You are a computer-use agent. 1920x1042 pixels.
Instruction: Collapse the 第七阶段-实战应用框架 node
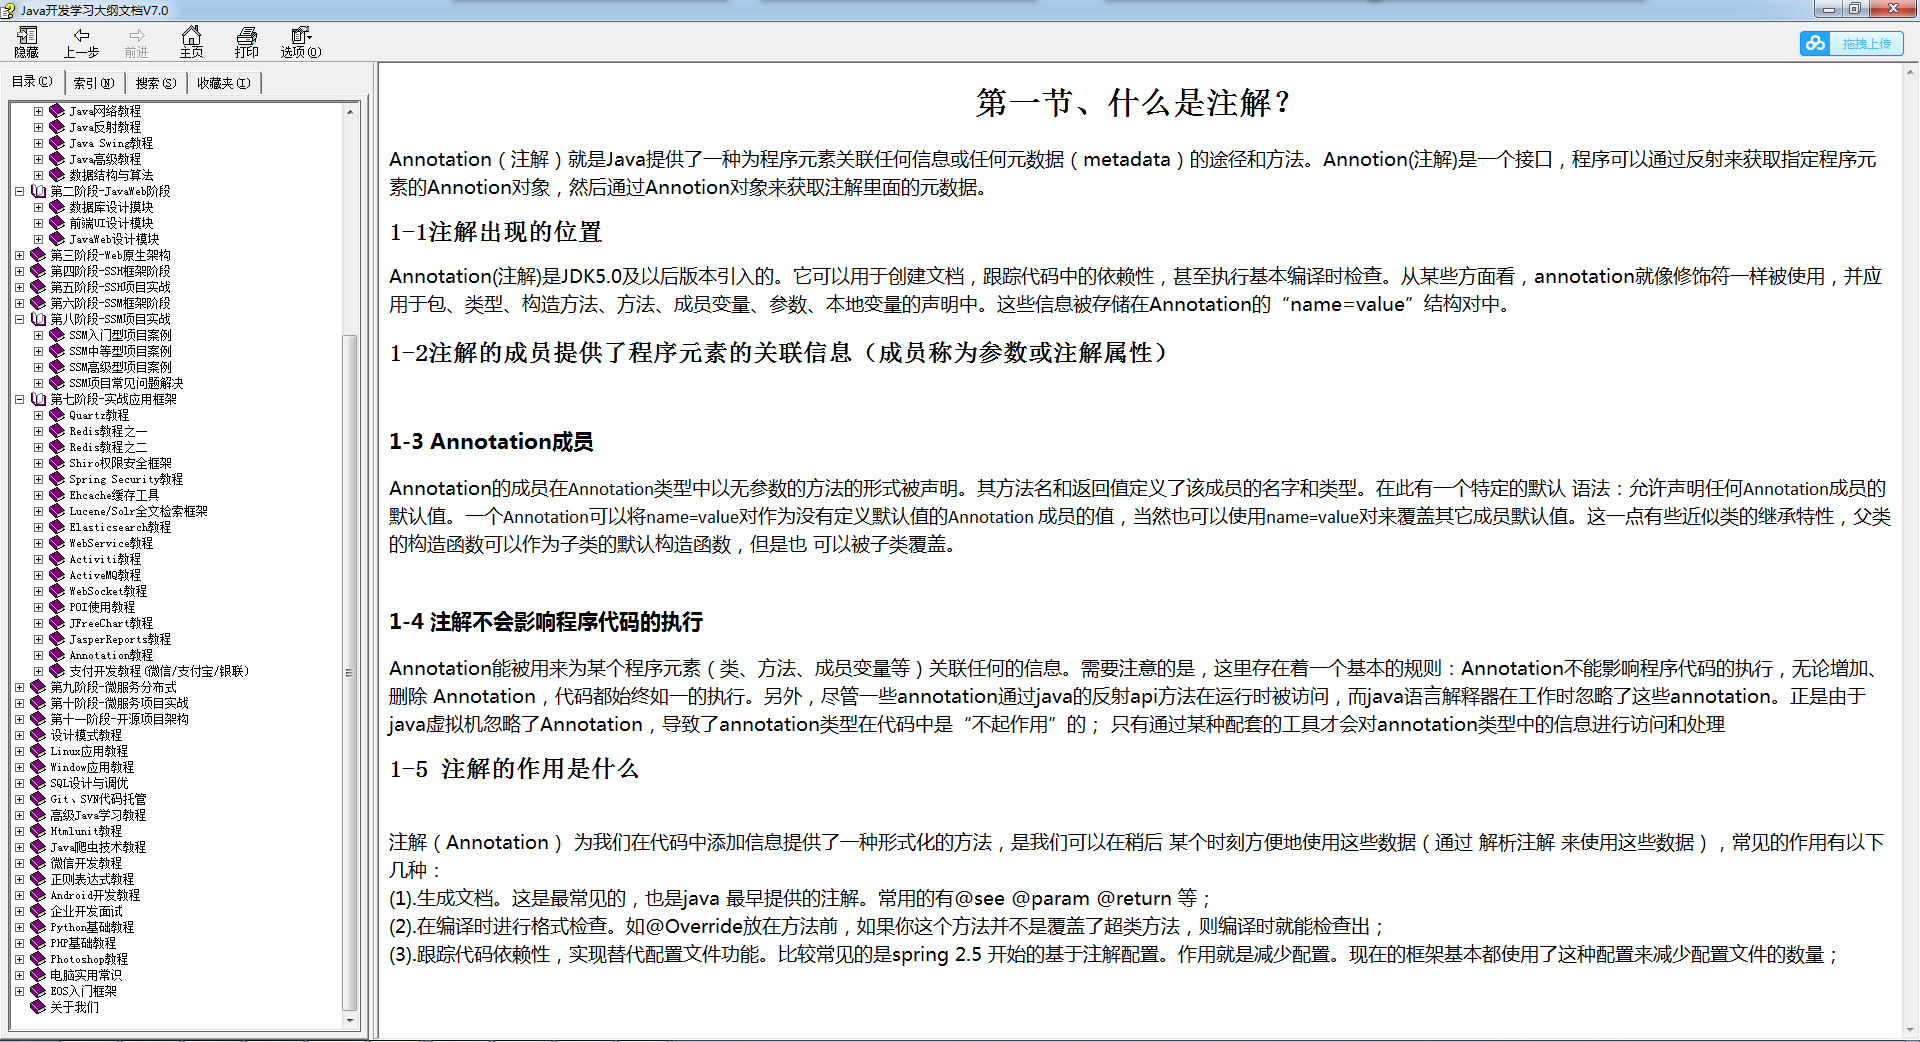[19, 399]
